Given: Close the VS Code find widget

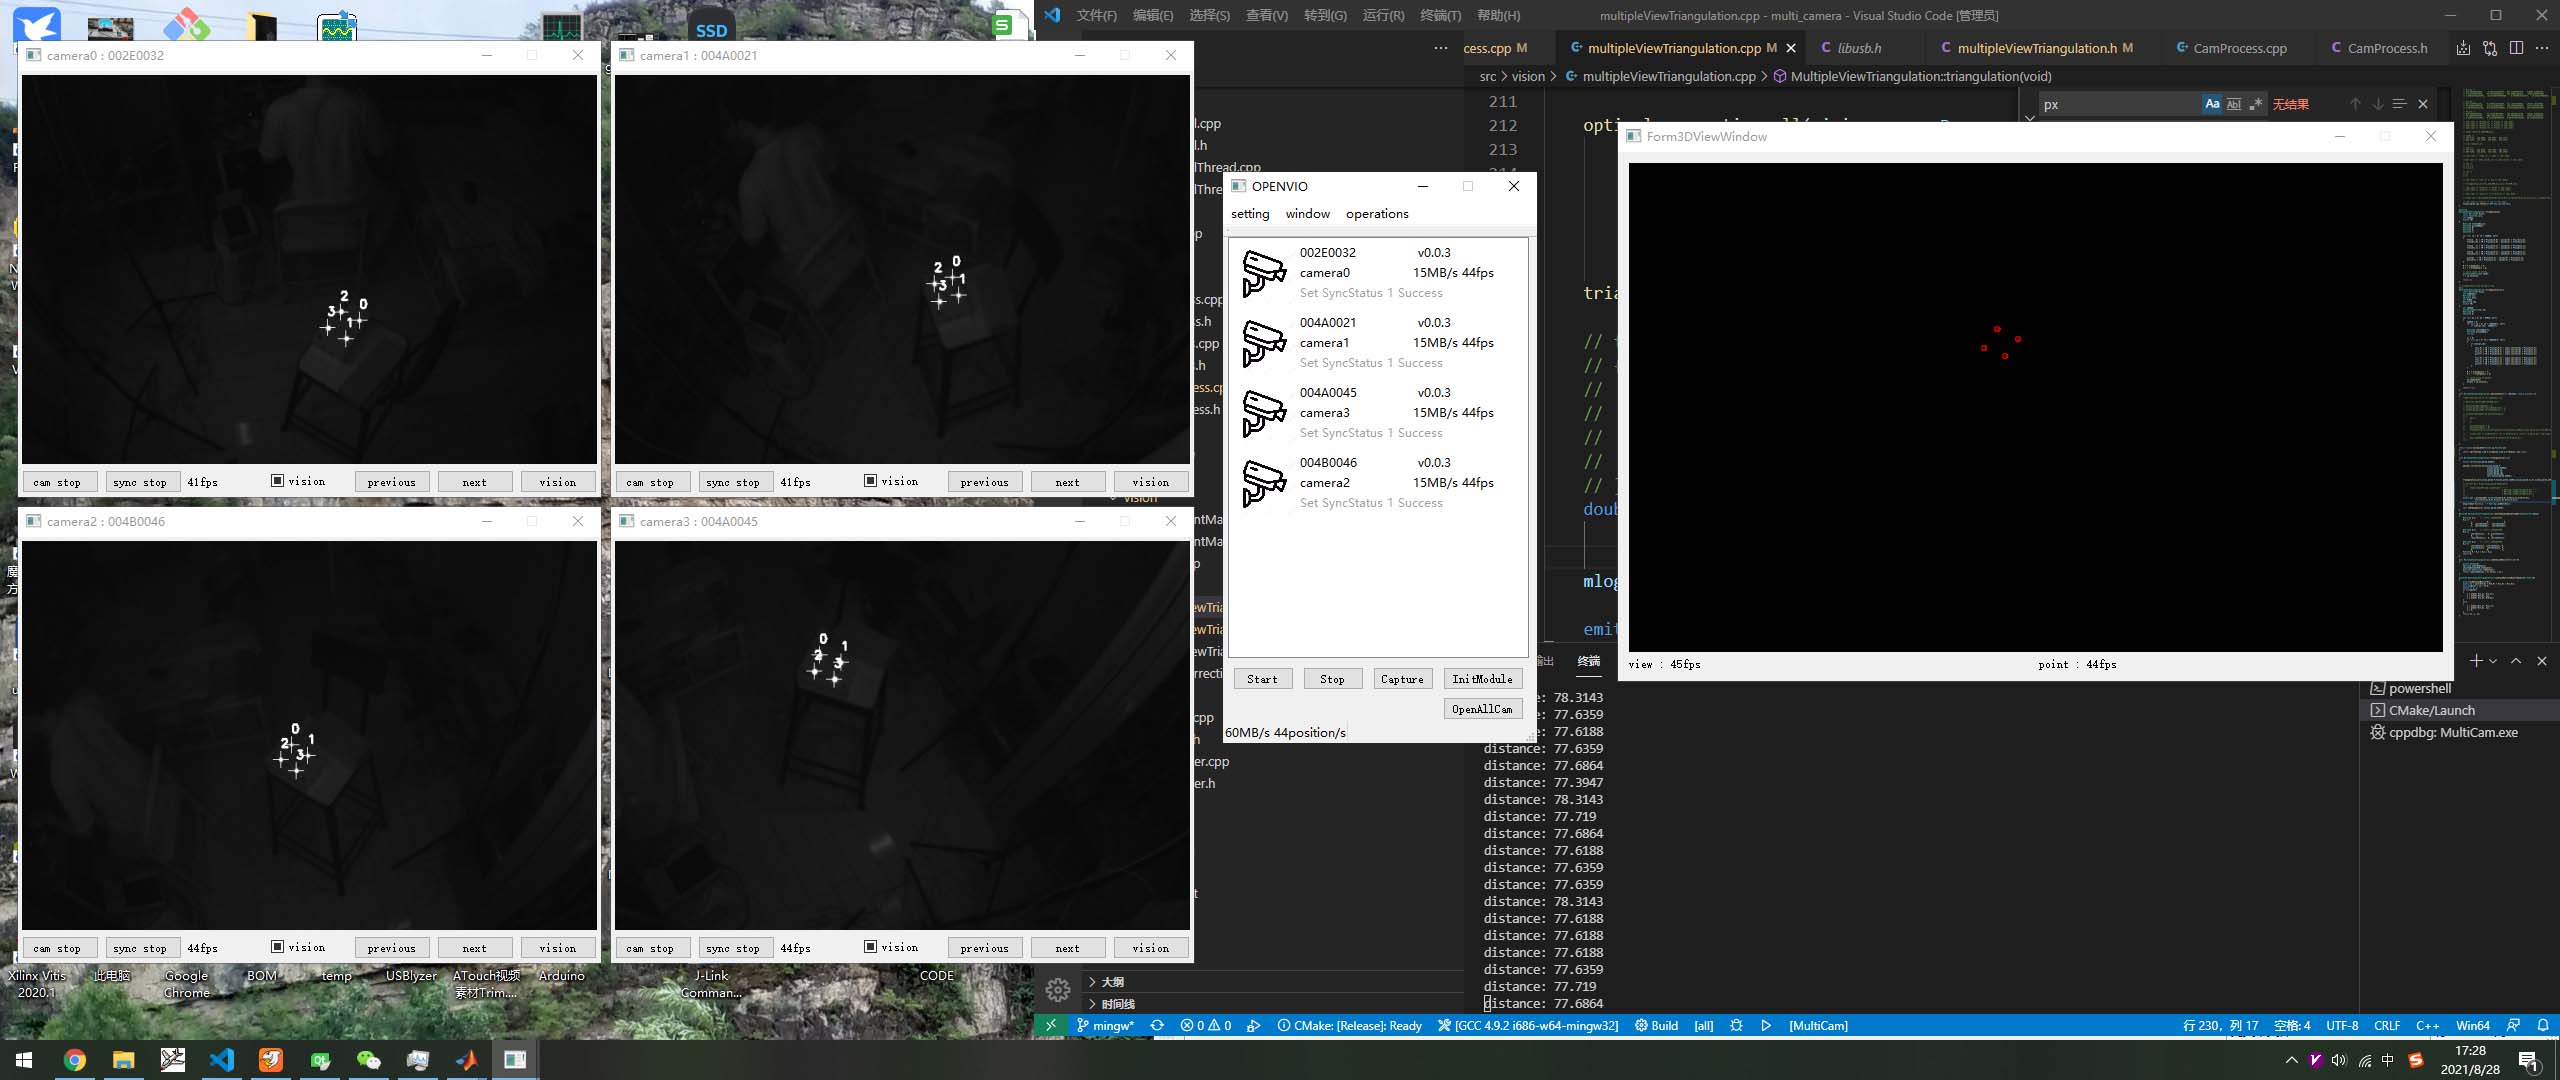Looking at the screenshot, I should tap(2423, 104).
